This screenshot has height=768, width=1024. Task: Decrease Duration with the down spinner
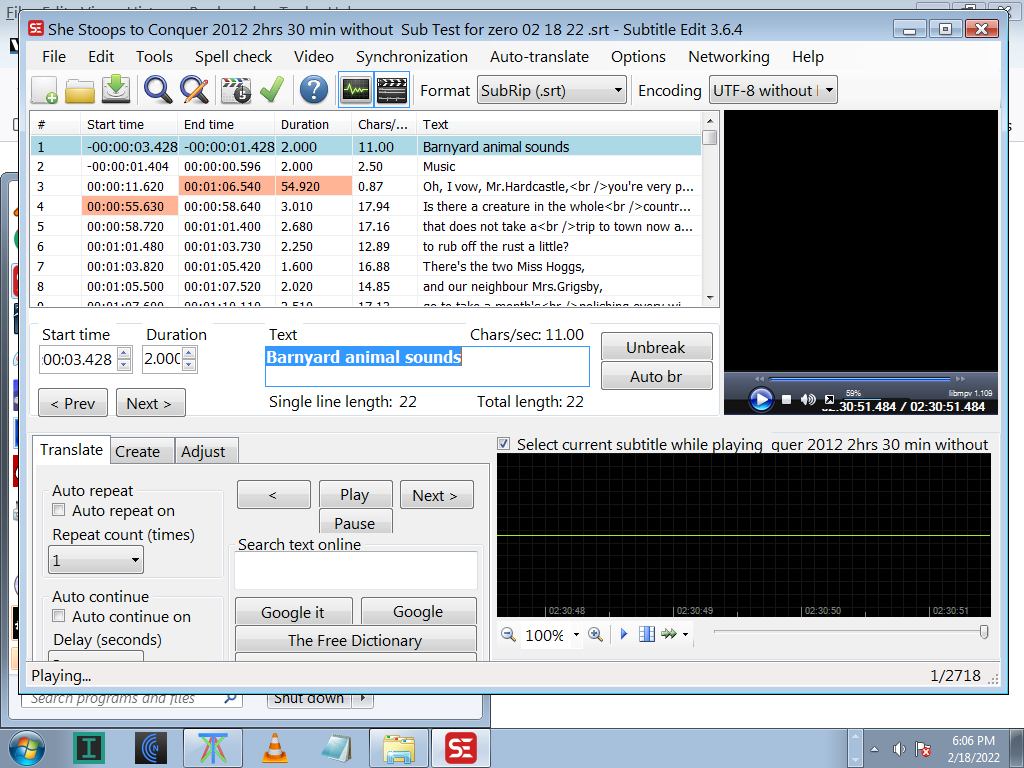click(189, 365)
